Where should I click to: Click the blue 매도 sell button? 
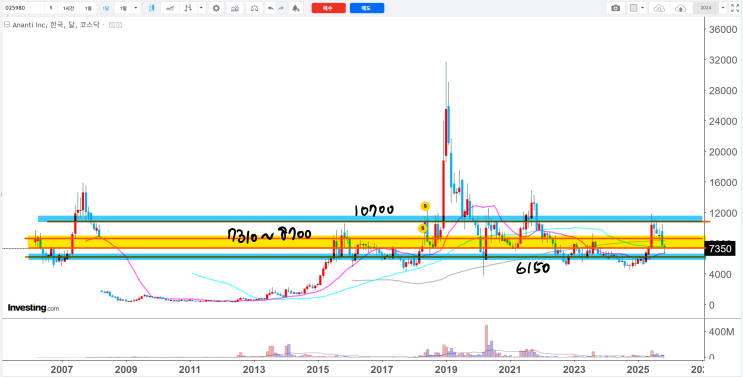click(367, 8)
